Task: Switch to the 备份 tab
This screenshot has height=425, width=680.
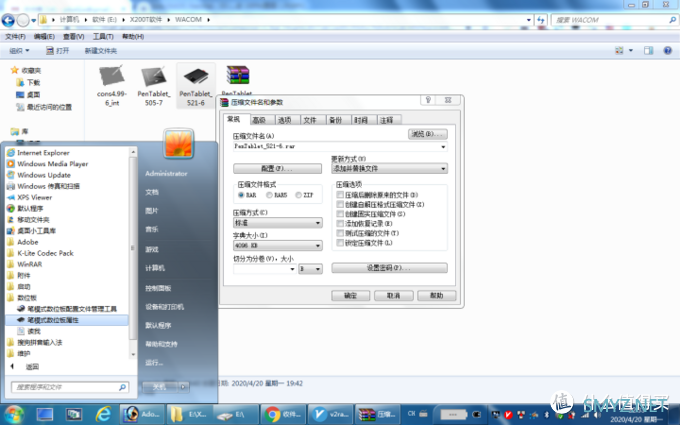Action: point(336,120)
